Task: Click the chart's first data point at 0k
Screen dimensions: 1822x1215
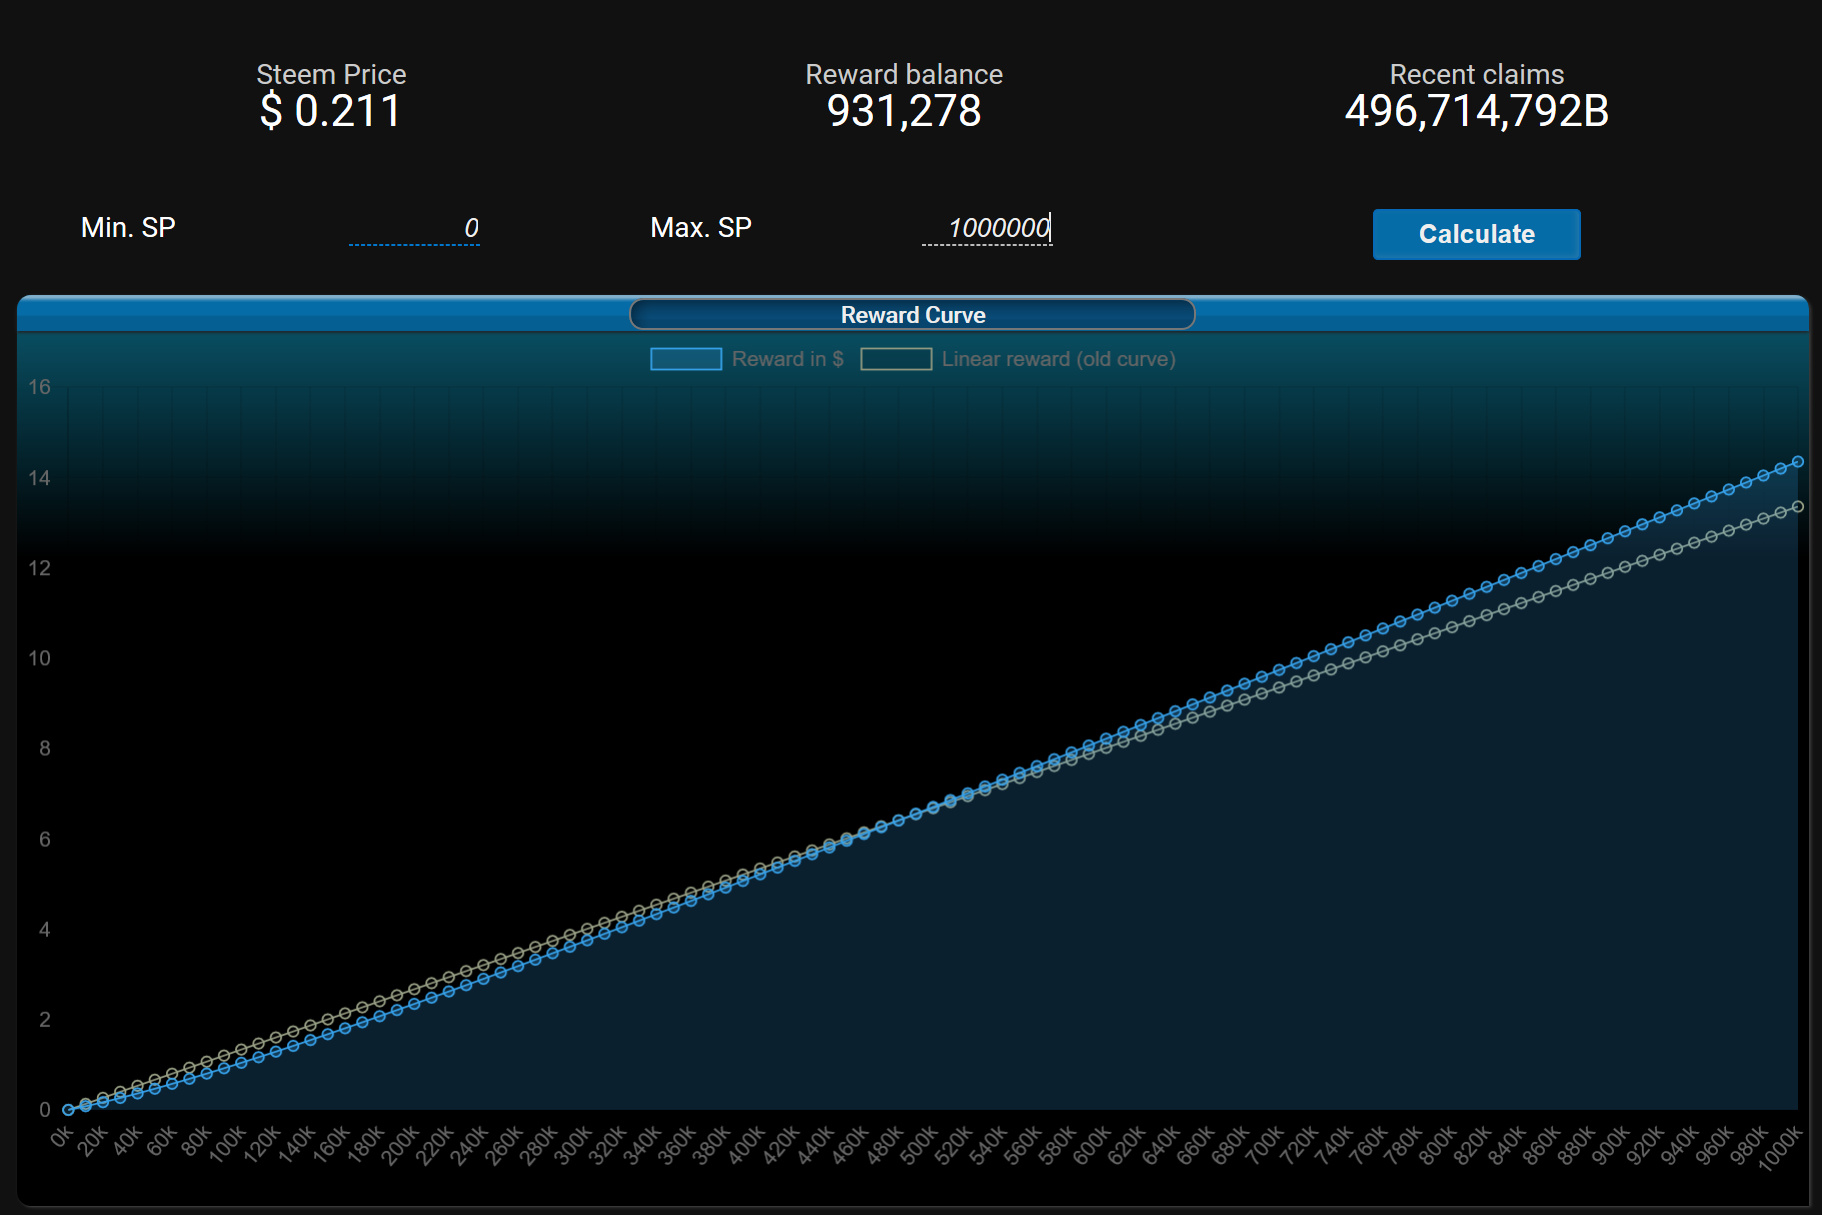Action: tap(68, 1109)
